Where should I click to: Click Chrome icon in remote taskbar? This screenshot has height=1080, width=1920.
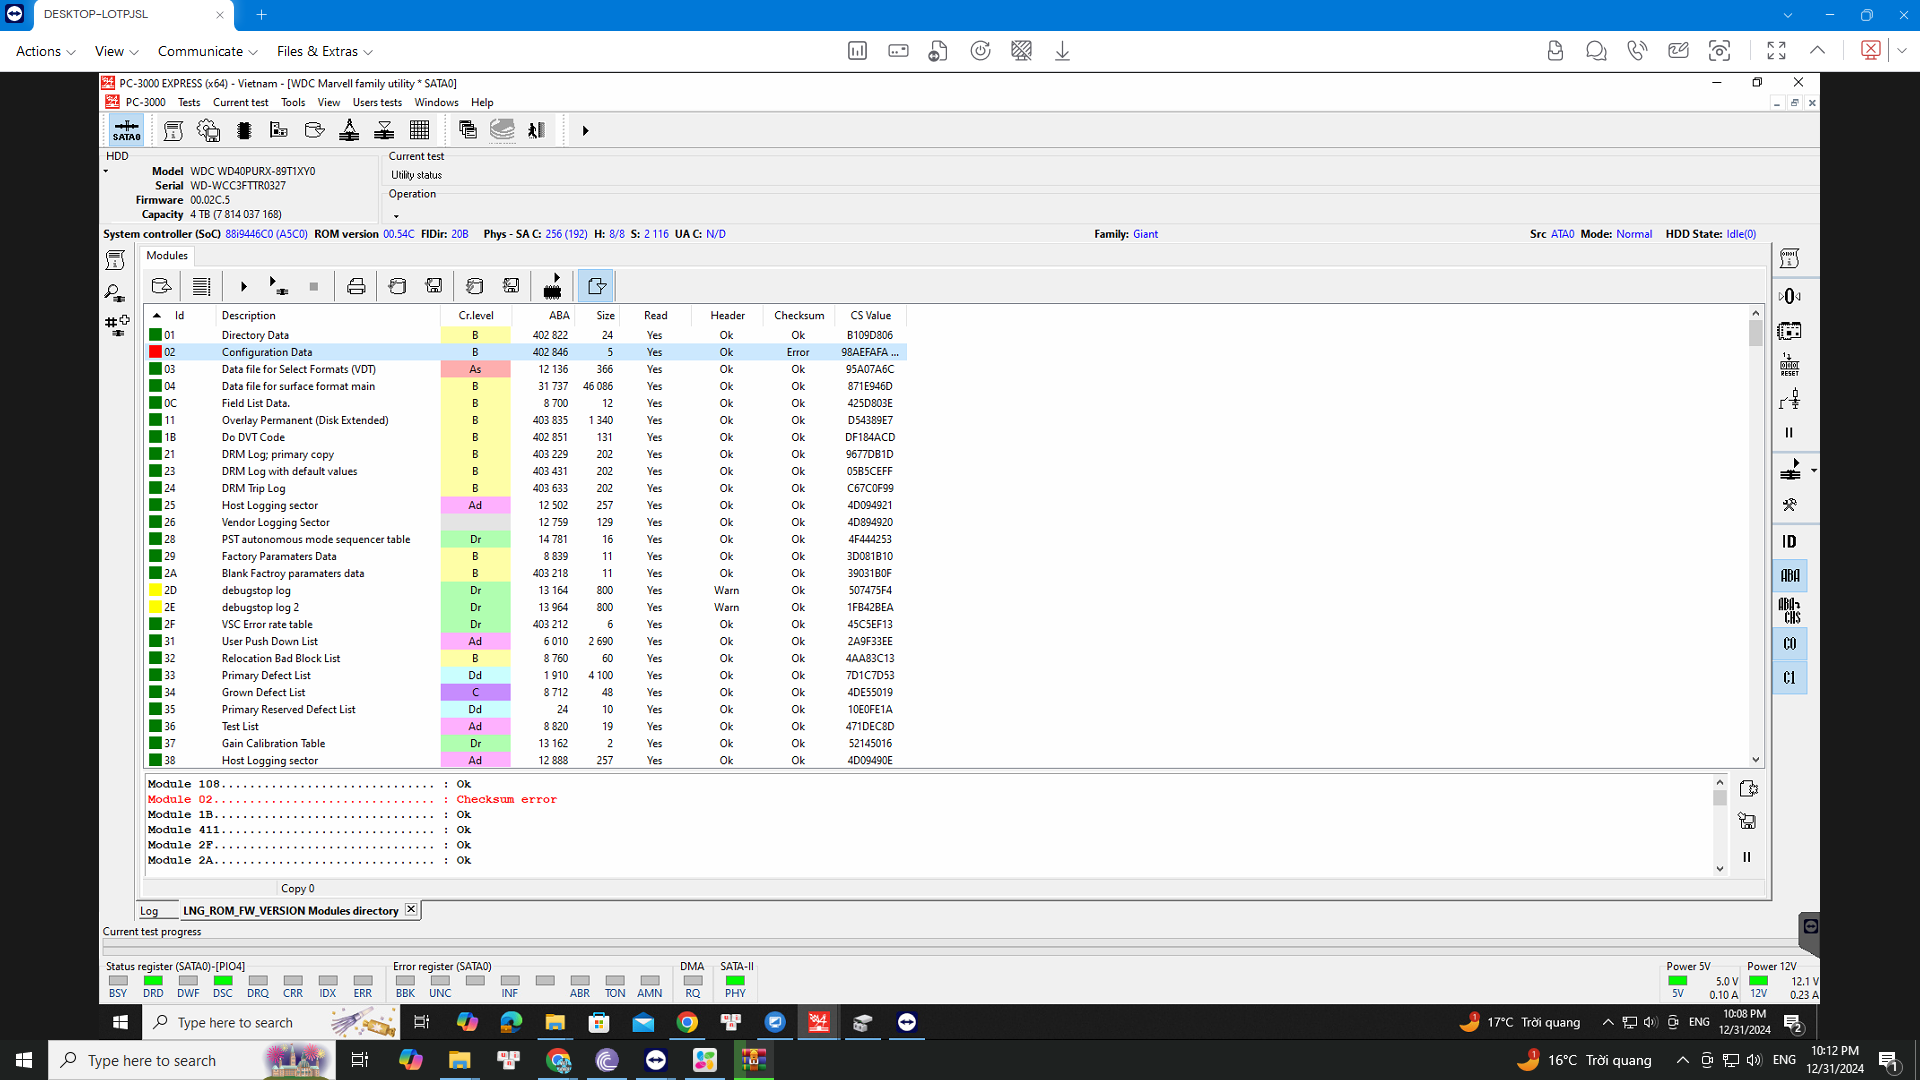[687, 1022]
